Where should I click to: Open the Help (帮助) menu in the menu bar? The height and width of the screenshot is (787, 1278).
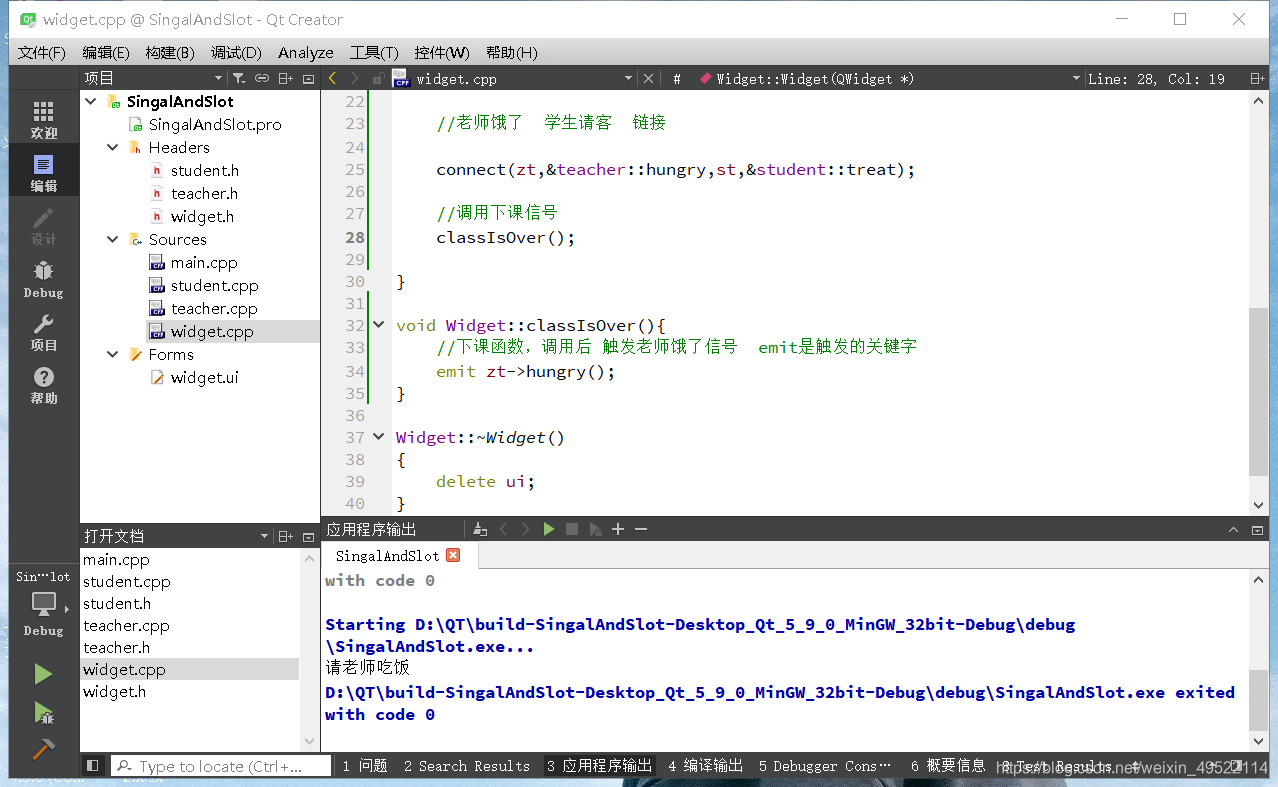coord(512,53)
